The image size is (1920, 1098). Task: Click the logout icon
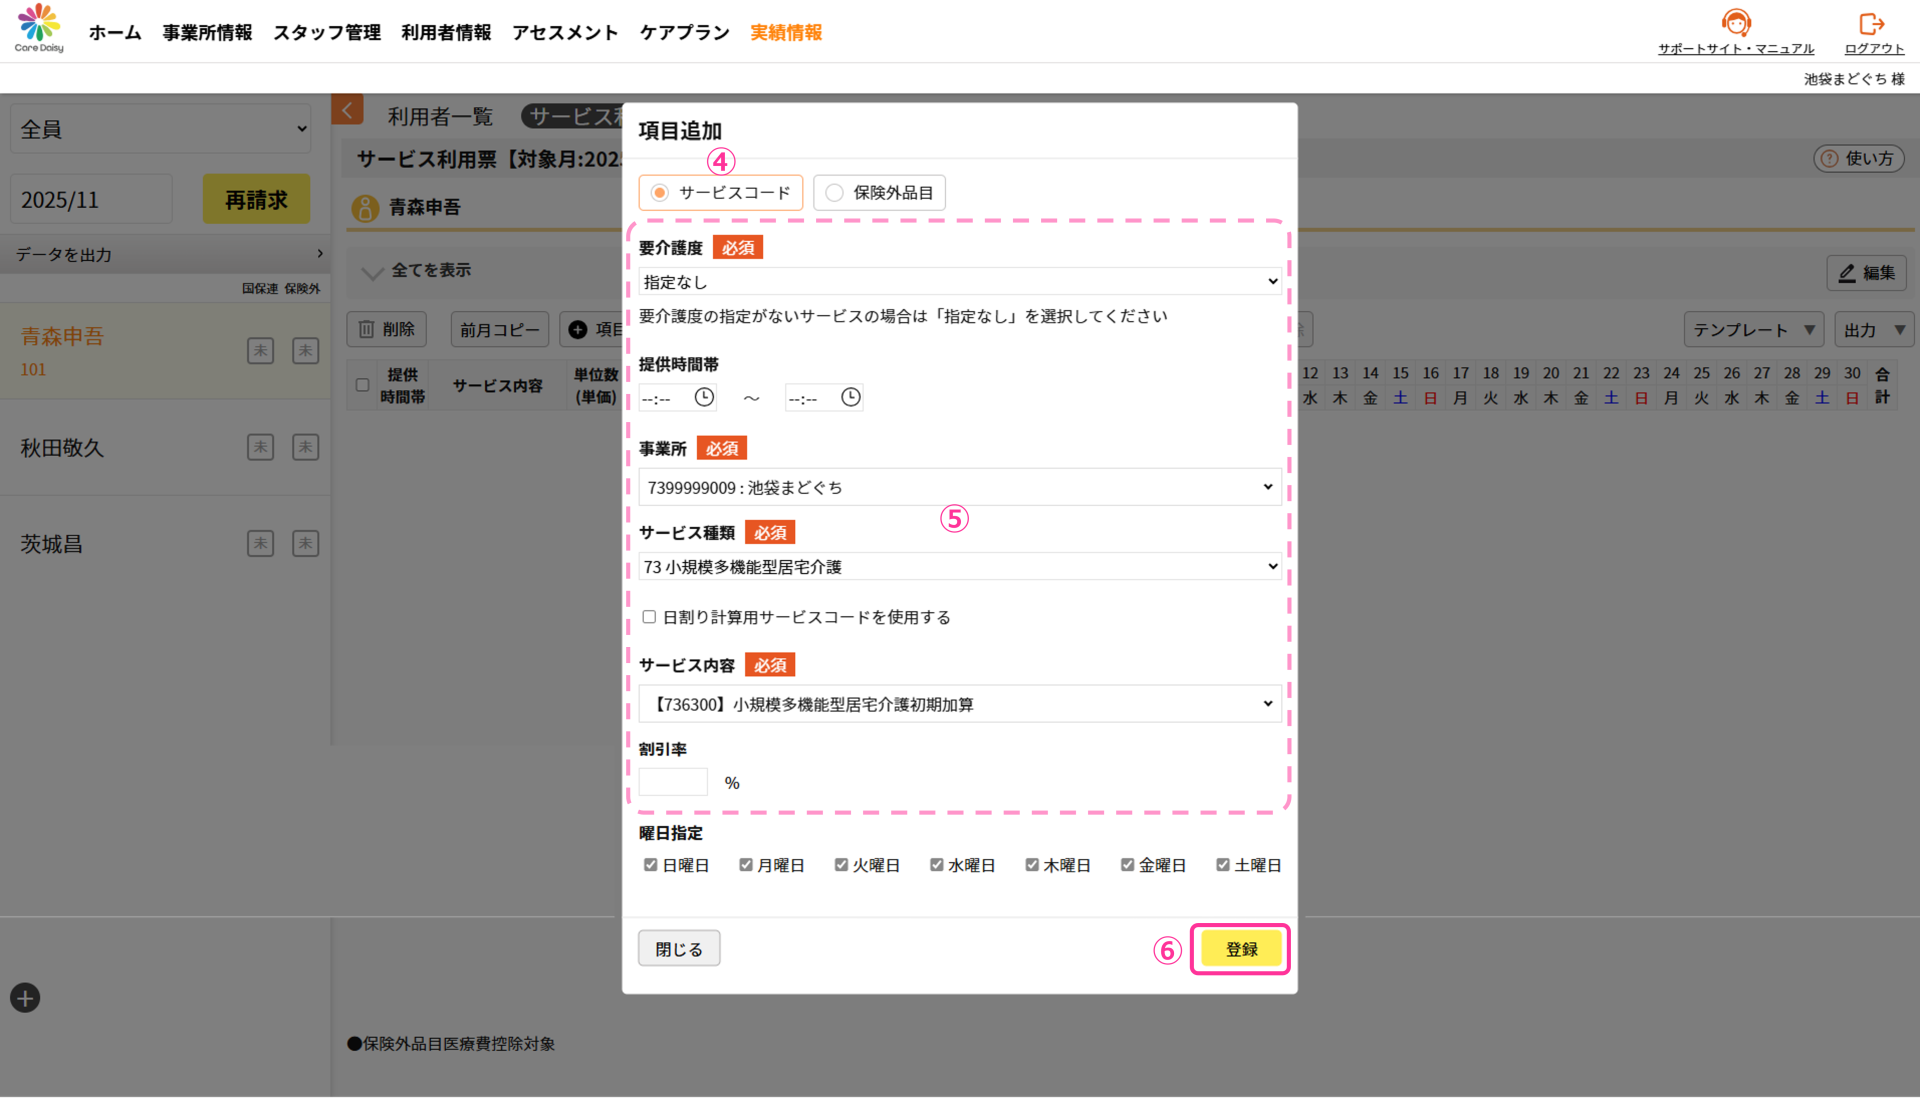pos(1872,23)
